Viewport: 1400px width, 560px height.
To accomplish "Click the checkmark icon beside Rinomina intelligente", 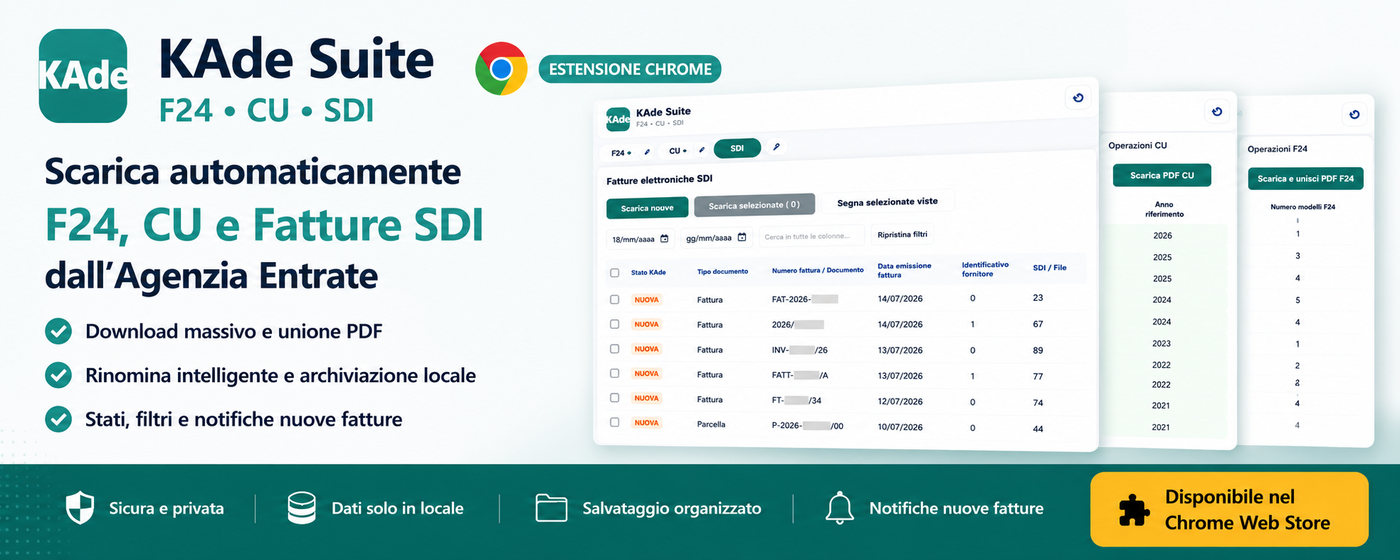I will (59, 375).
